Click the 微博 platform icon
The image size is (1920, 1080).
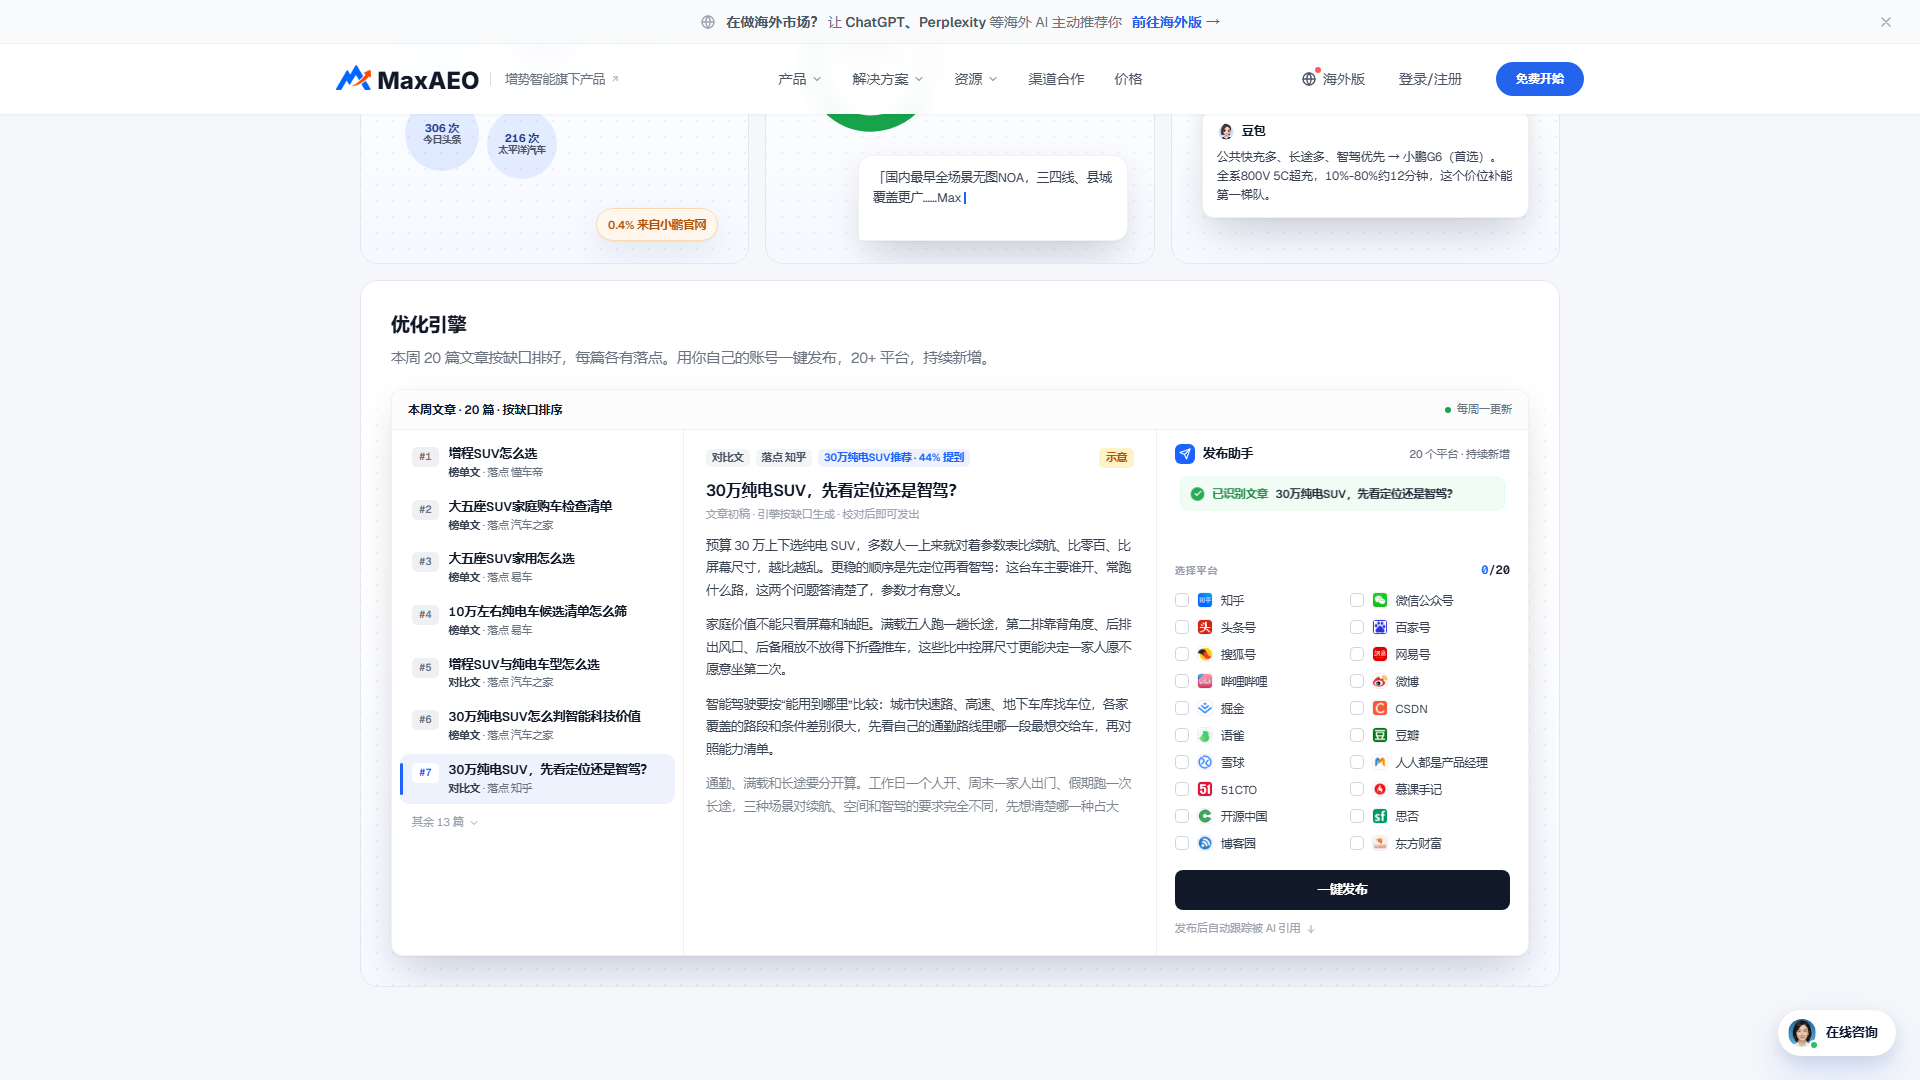(1380, 681)
